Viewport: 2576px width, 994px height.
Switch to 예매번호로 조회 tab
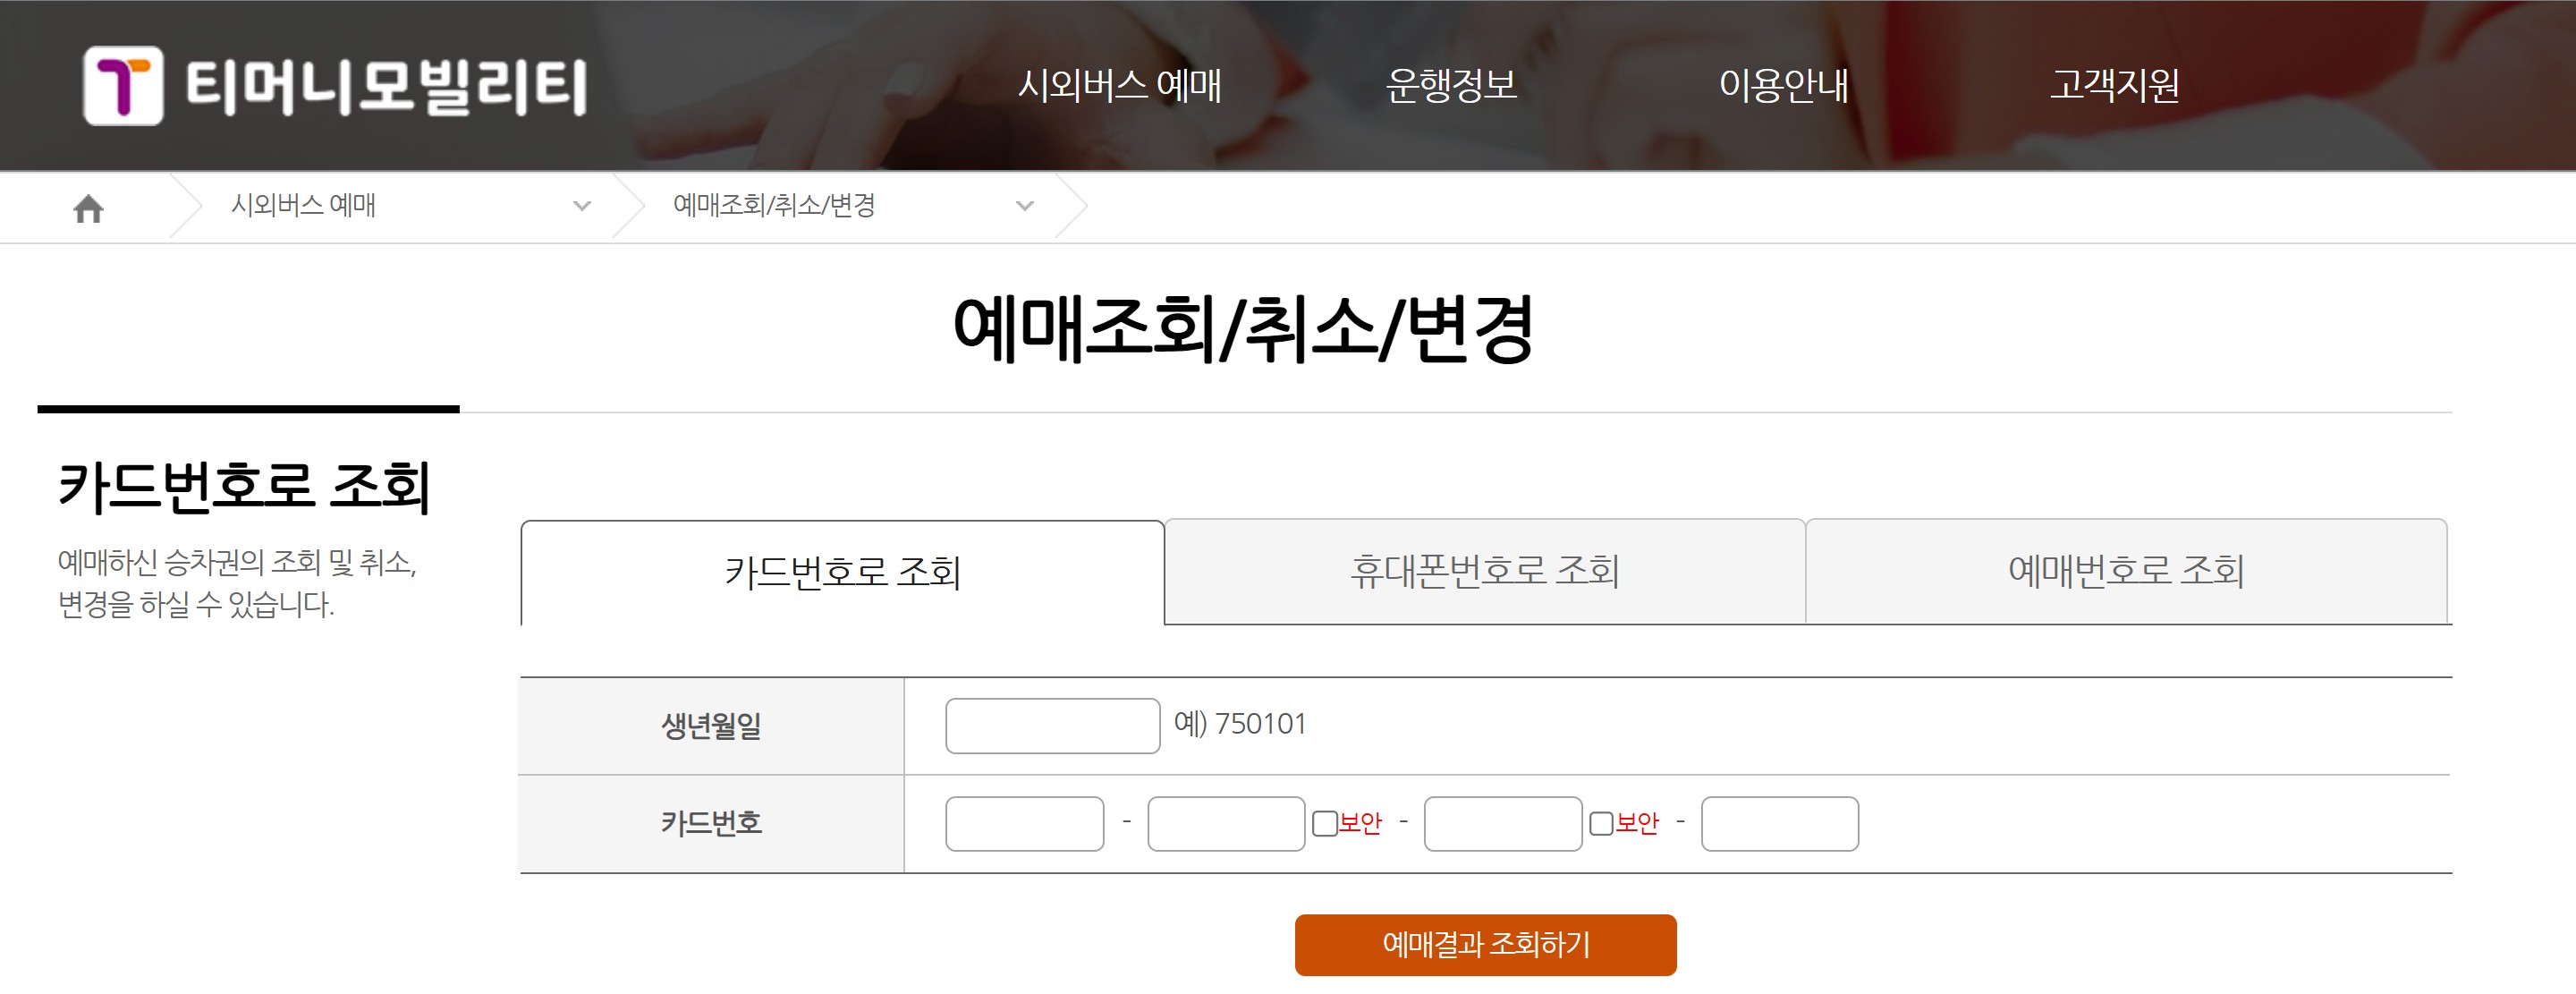[x=2126, y=571]
